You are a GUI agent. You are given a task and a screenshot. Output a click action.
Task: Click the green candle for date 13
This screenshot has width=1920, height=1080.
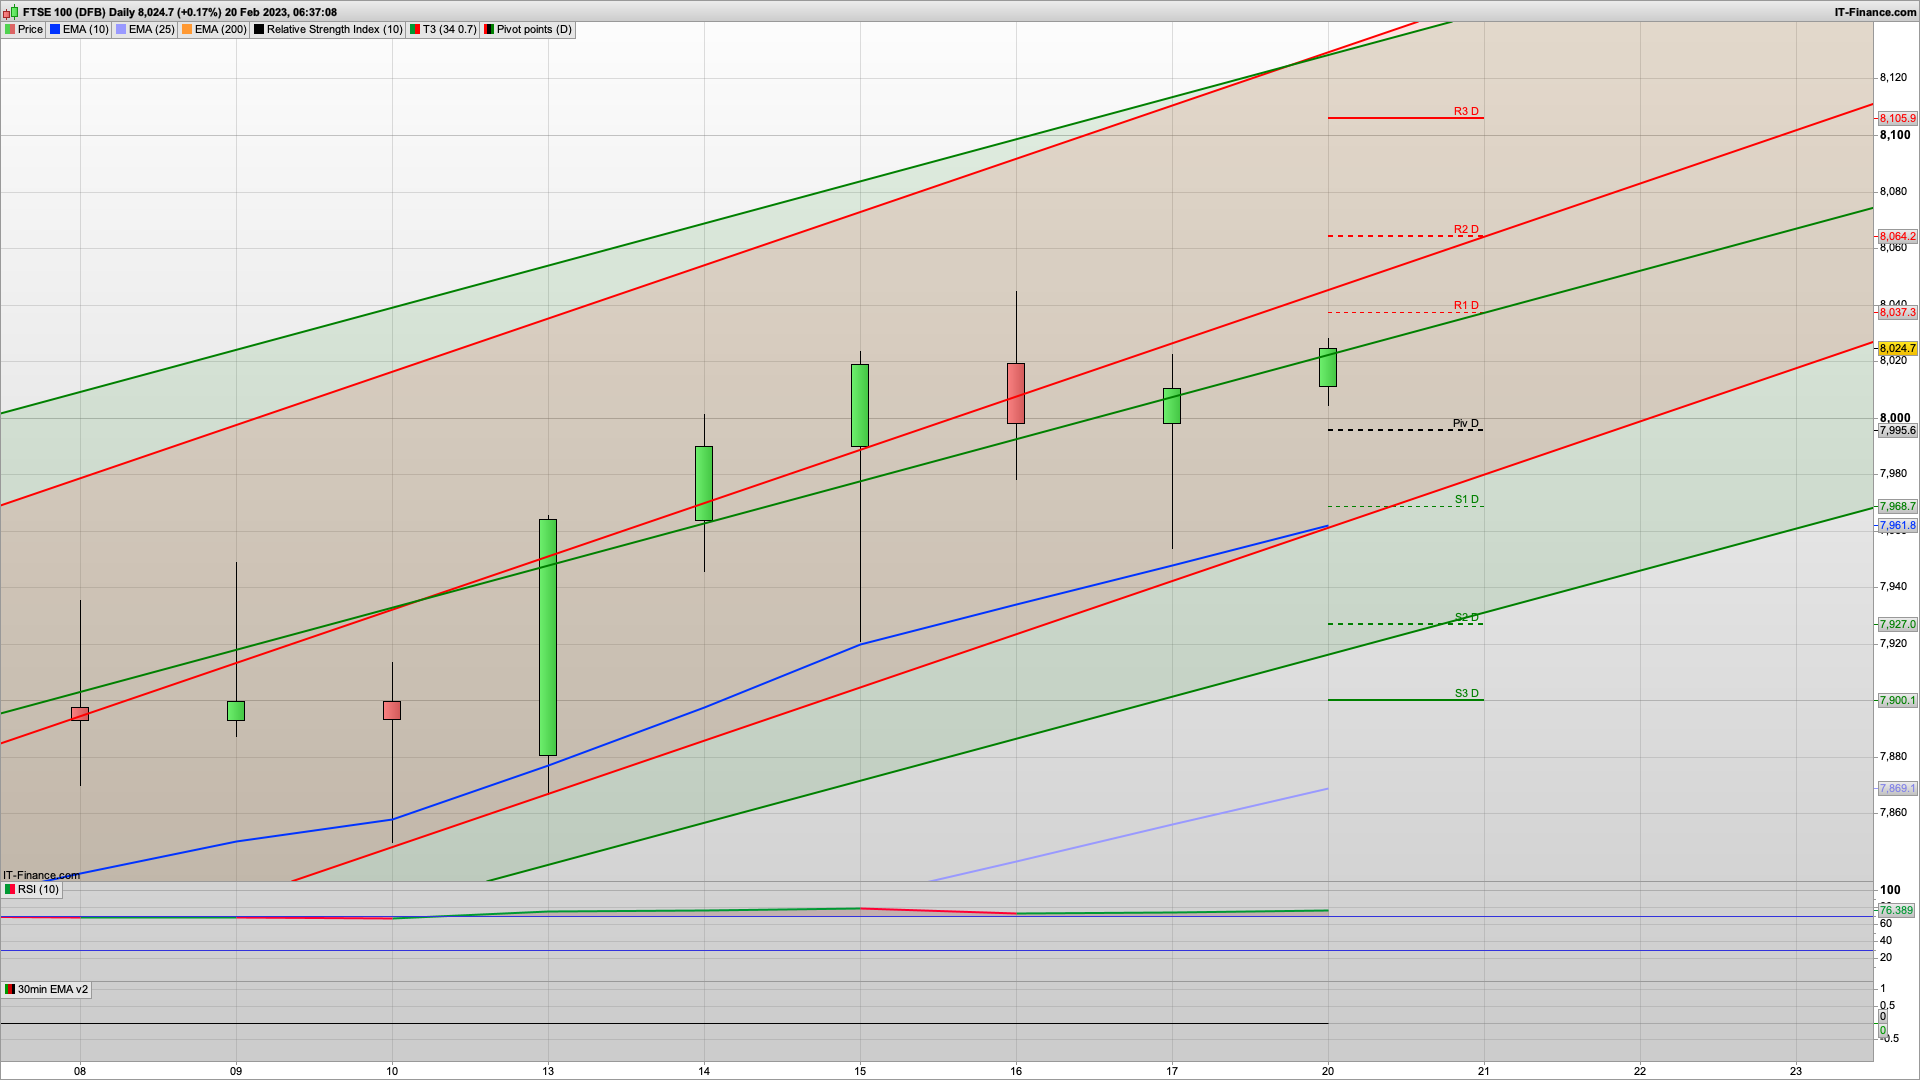point(548,638)
